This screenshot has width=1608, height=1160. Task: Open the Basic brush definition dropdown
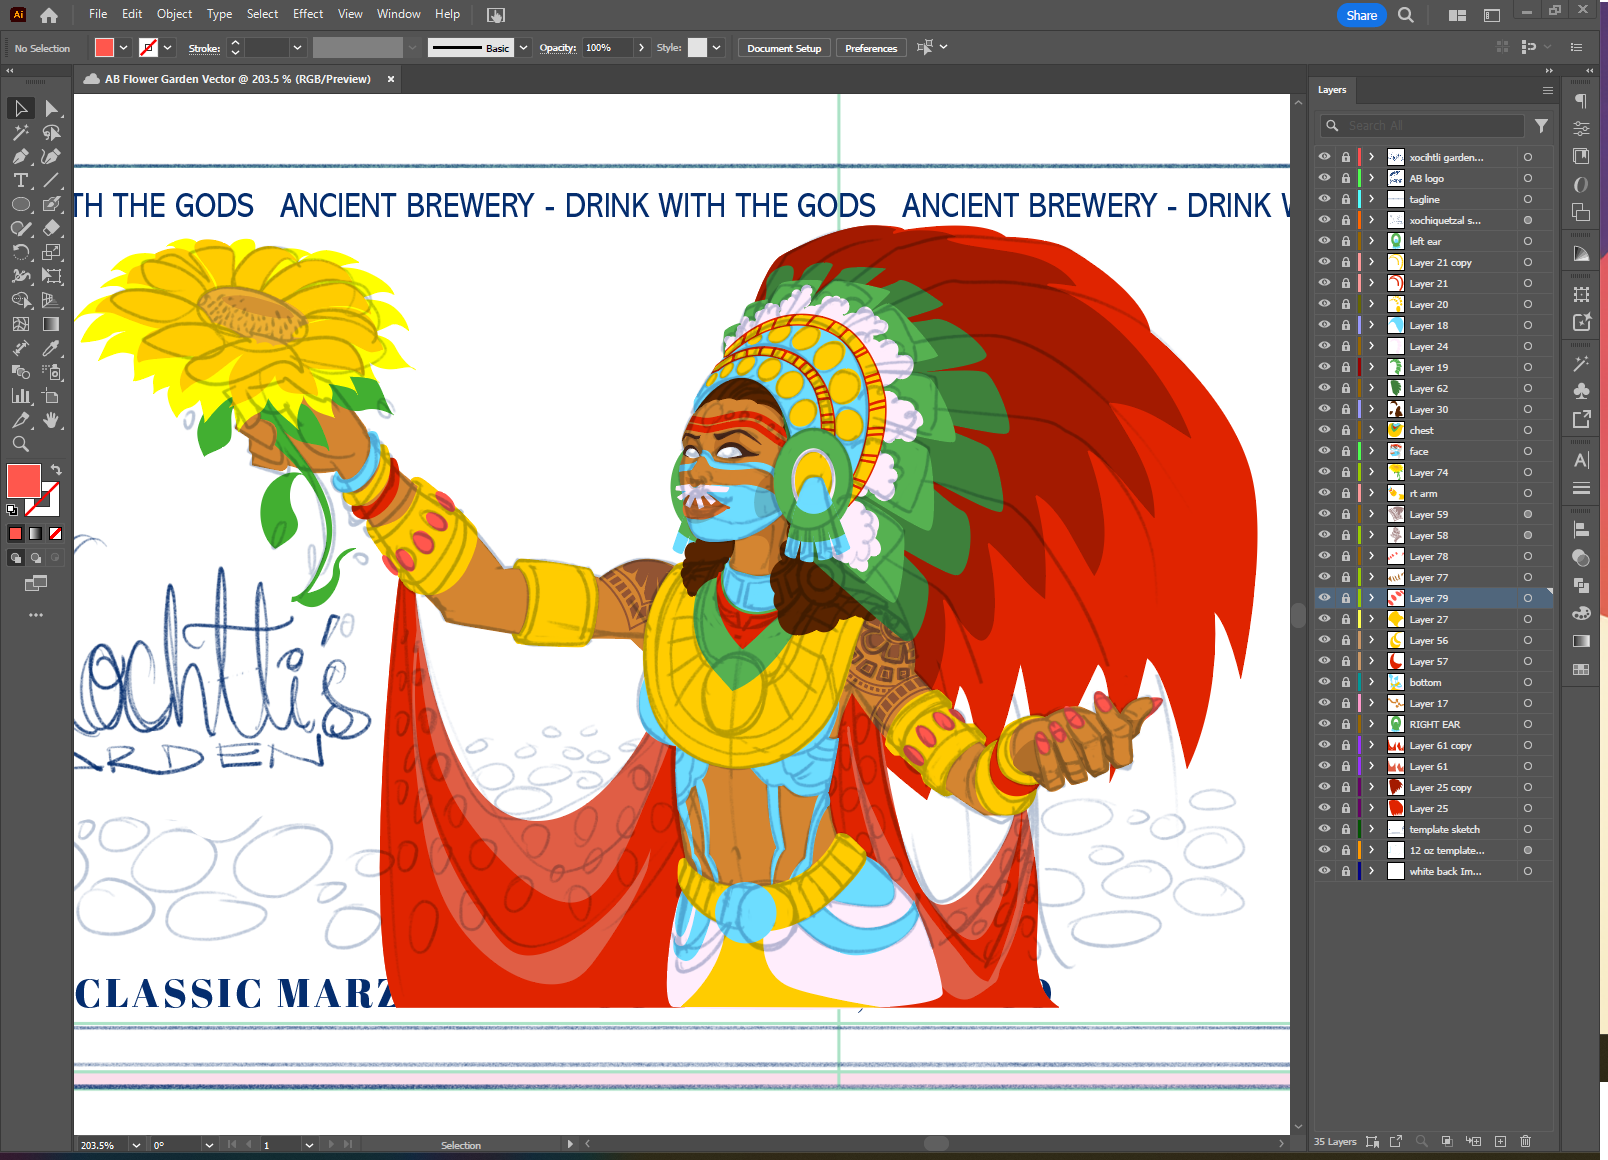[523, 47]
